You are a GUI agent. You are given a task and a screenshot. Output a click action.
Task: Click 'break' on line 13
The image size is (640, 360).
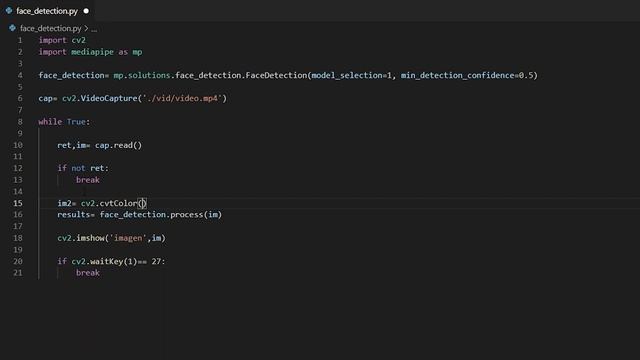coord(88,180)
